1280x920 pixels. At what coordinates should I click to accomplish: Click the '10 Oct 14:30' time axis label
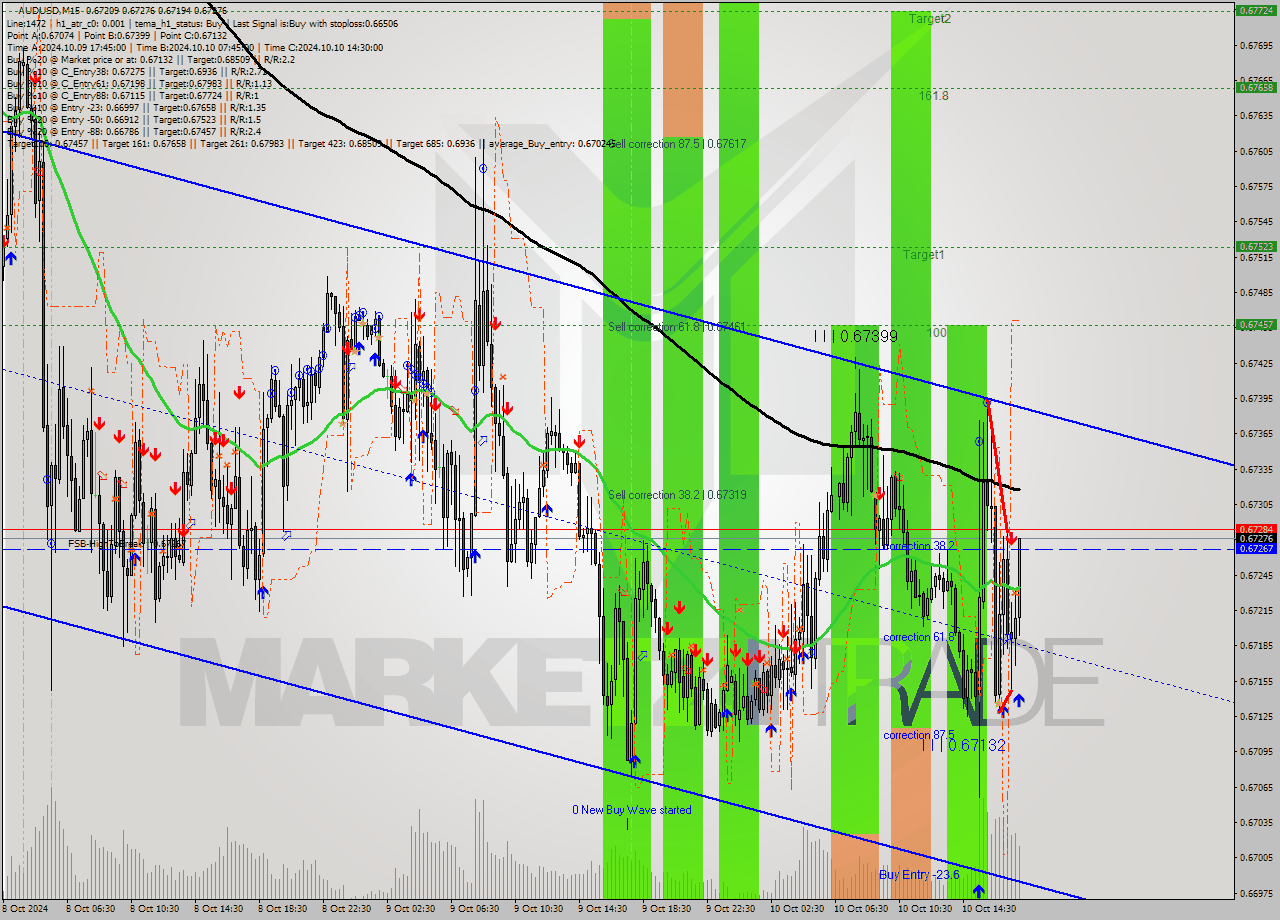(x=988, y=909)
